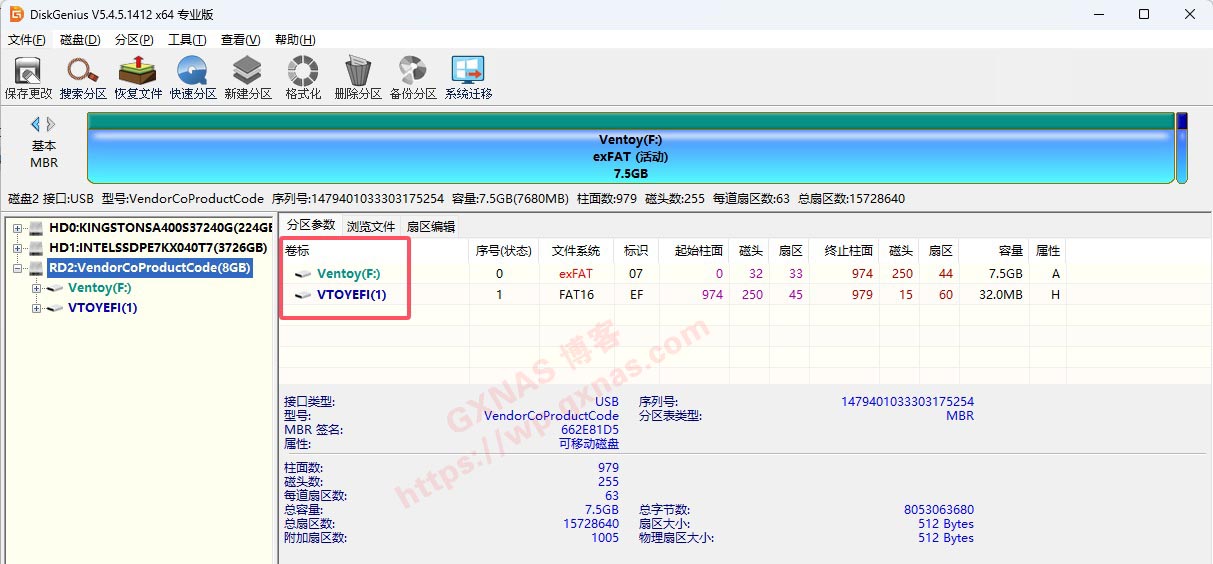This screenshot has height=564, width=1213.
Task: Switch to the Sector Editor (扇区编辑) tab
Action: click(x=430, y=226)
